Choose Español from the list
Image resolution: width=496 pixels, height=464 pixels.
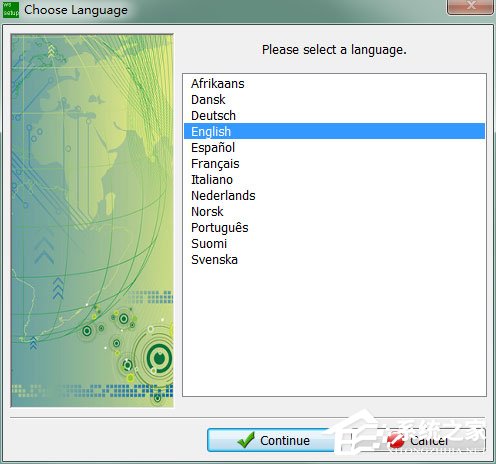click(x=334, y=147)
